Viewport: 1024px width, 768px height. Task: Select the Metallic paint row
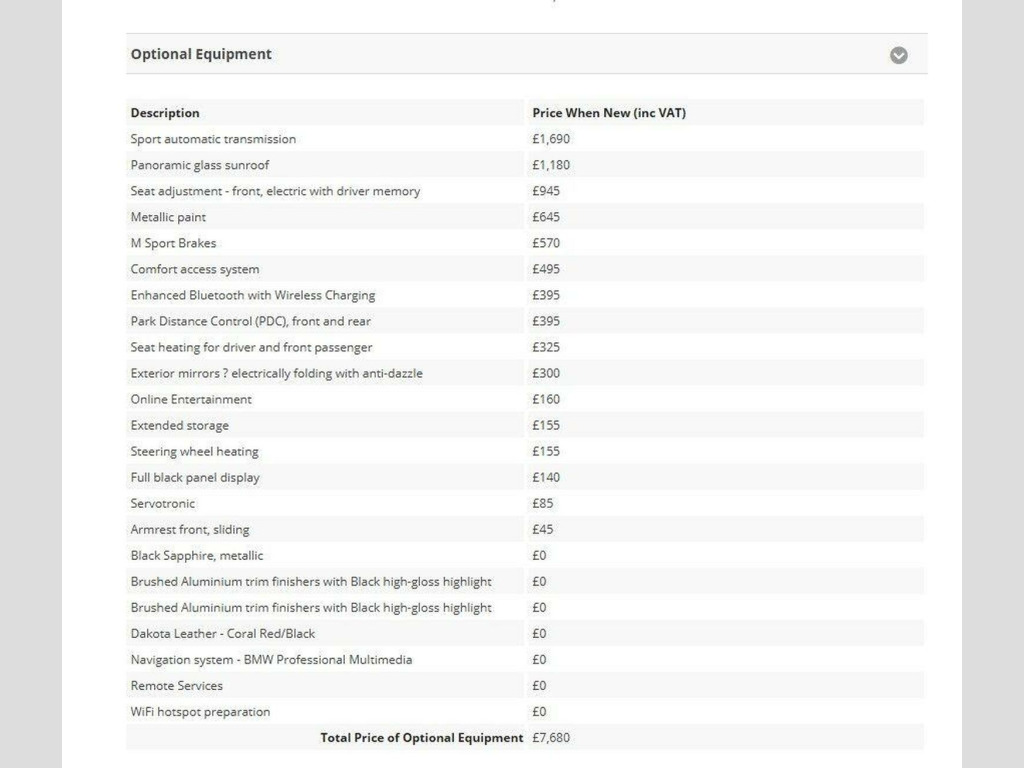coord(168,217)
